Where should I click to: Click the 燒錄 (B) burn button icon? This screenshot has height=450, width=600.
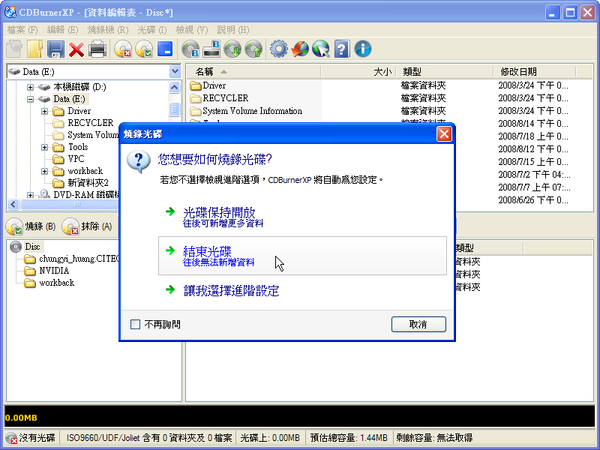pos(15,227)
